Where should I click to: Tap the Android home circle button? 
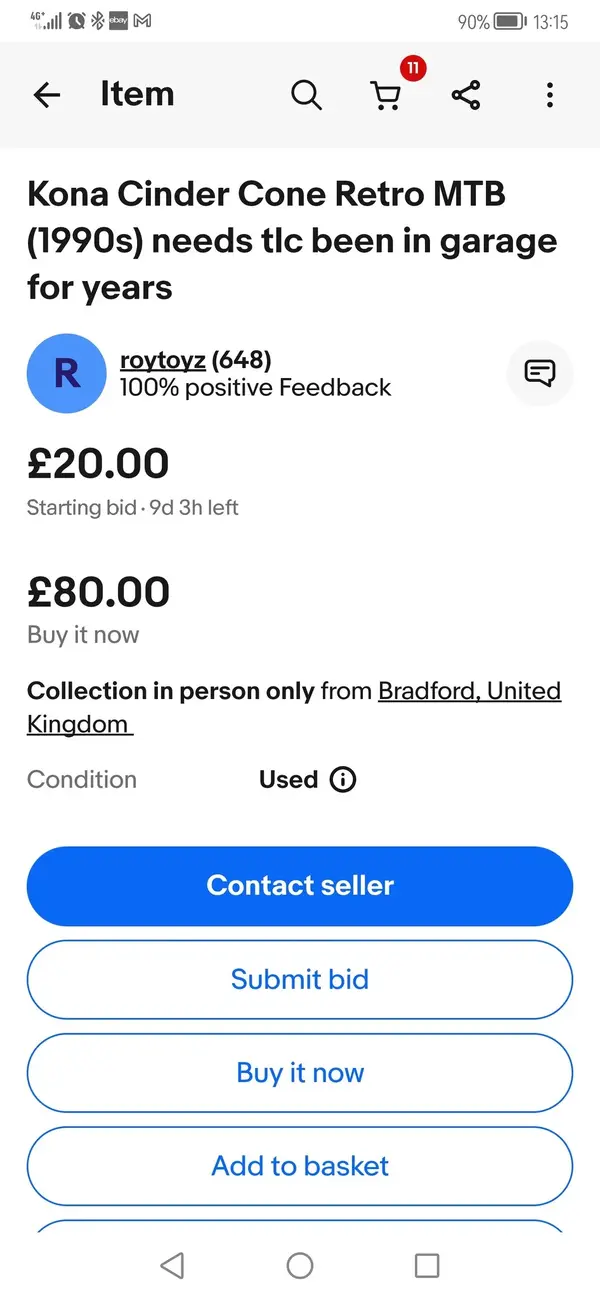(x=300, y=1265)
